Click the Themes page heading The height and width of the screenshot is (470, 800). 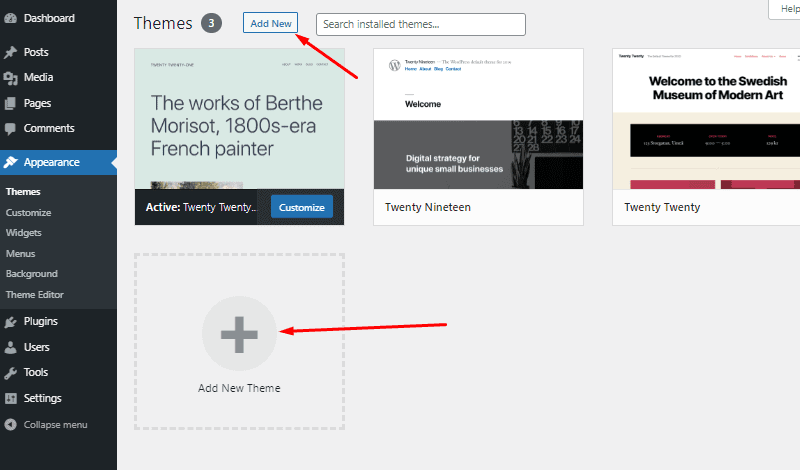coord(163,23)
